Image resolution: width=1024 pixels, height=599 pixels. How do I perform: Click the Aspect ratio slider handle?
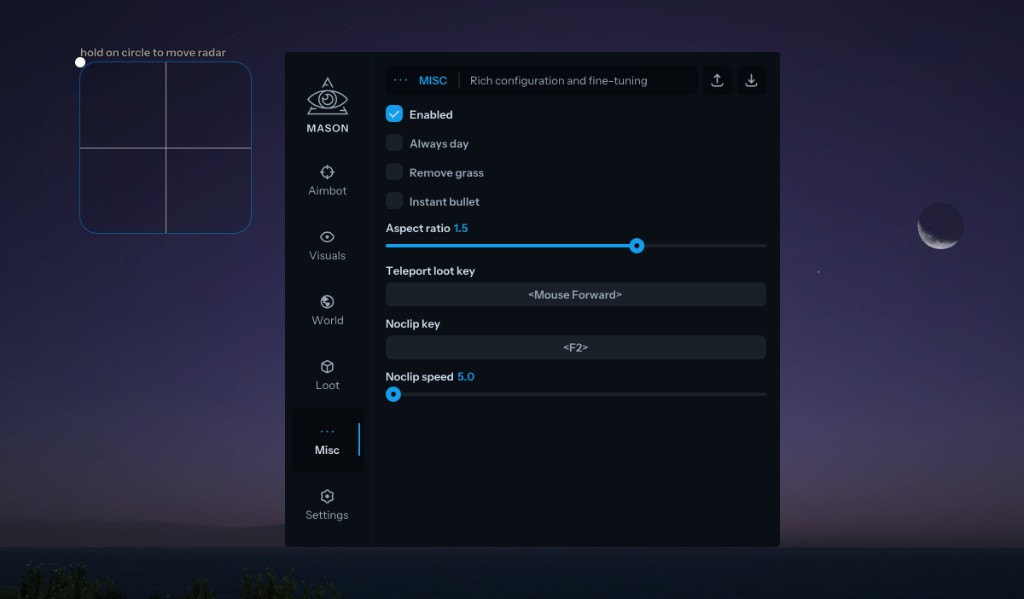point(637,246)
